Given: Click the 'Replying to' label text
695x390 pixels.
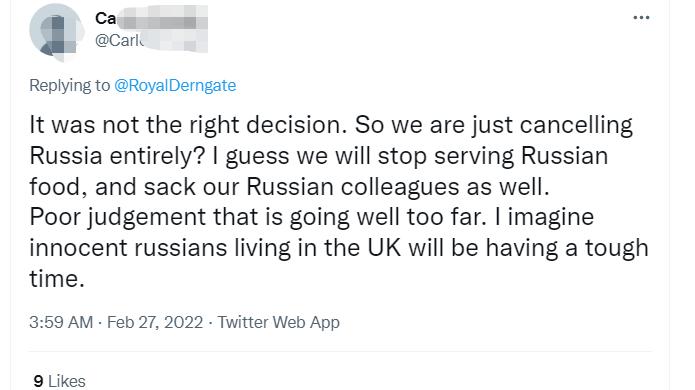Looking at the screenshot, I should click(x=70, y=85).
